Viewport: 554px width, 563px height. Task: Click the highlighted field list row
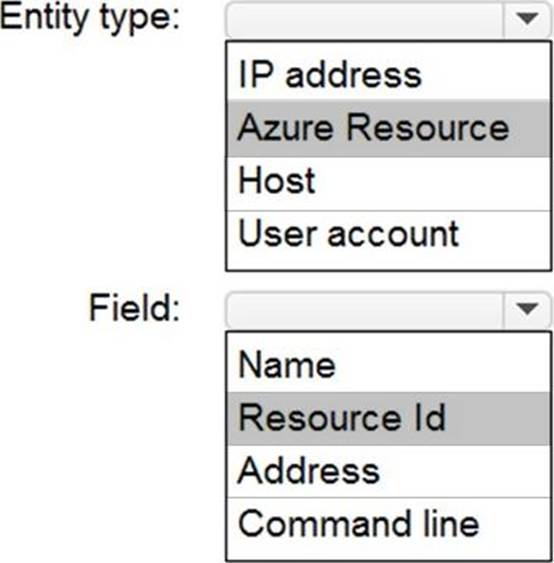click(x=389, y=418)
